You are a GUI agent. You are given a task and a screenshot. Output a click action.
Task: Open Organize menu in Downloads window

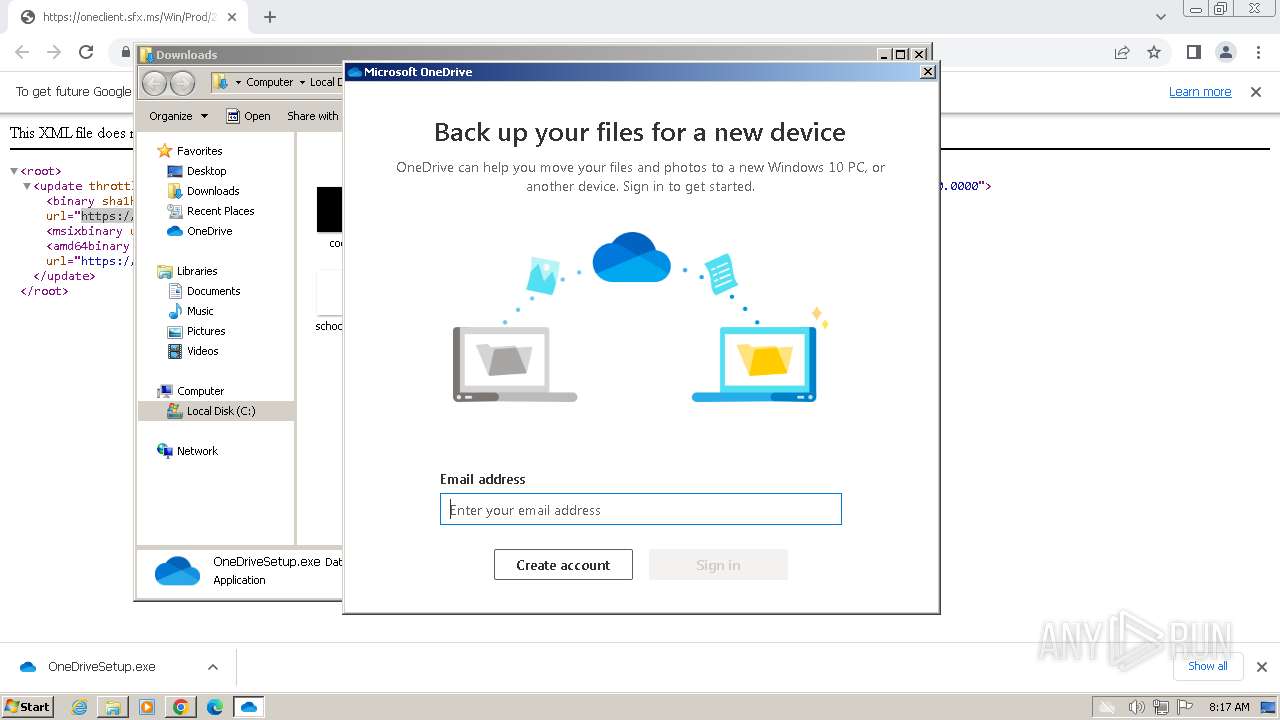coord(178,116)
